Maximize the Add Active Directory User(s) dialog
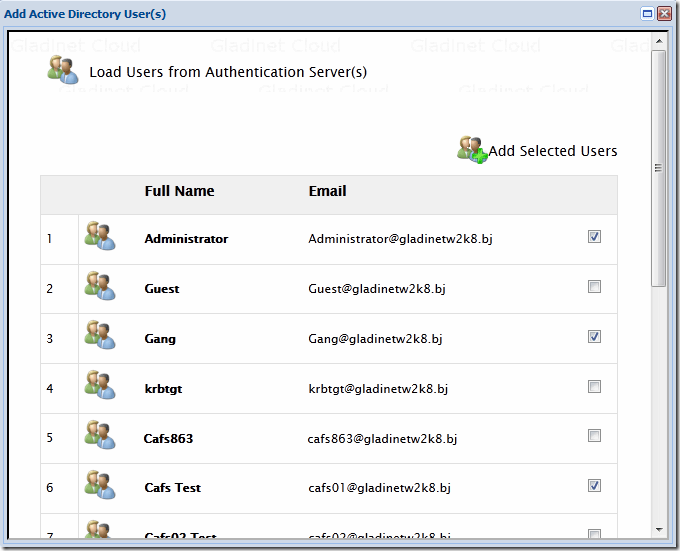Image resolution: width=680 pixels, height=551 pixels. [x=647, y=13]
